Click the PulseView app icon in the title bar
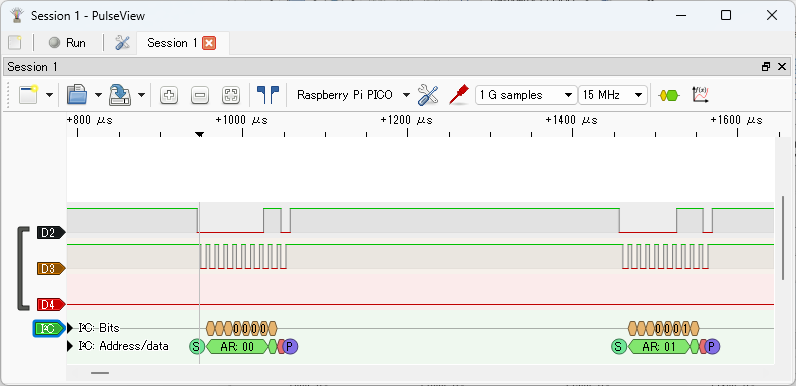The width and height of the screenshot is (796, 386). [x=17, y=15]
